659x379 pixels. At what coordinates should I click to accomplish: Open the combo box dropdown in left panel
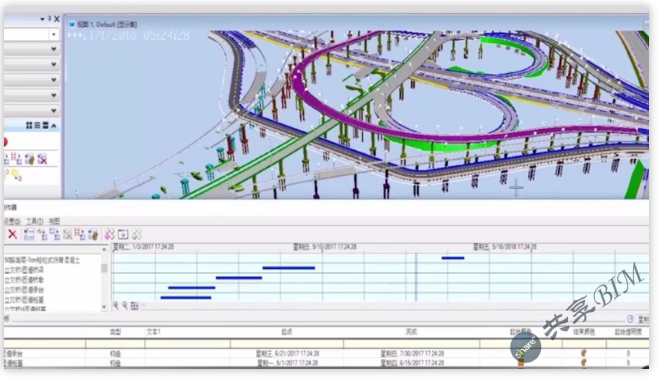coord(54,34)
